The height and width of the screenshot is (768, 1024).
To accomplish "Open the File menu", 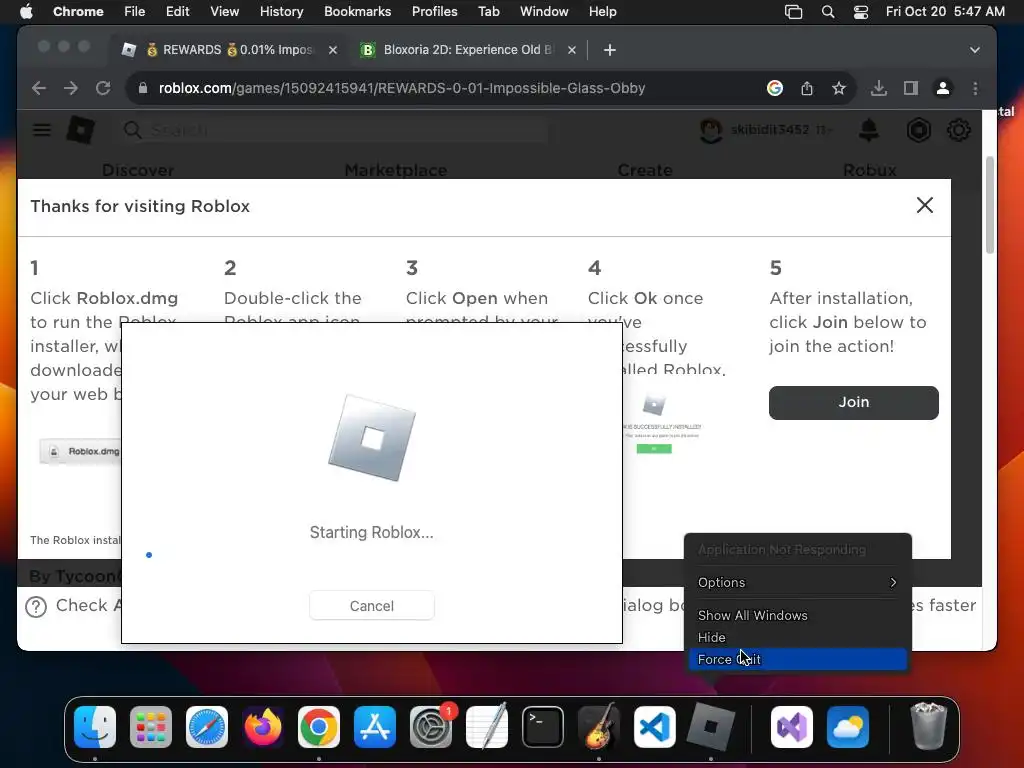I will coord(135,11).
